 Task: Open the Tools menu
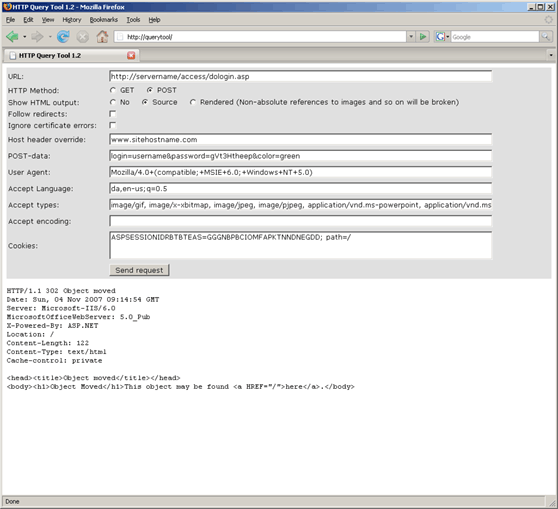[133, 20]
